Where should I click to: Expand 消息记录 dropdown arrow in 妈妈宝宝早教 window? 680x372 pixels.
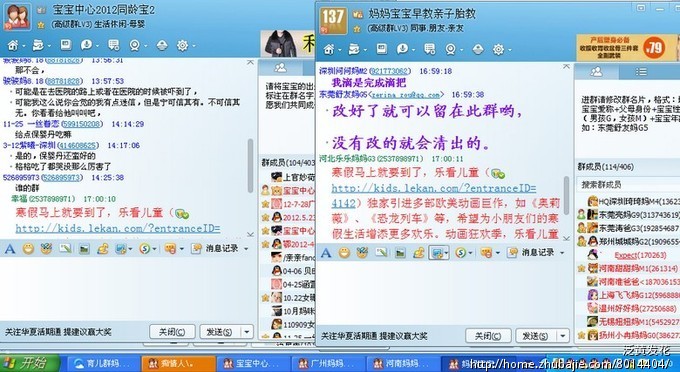(x=562, y=253)
